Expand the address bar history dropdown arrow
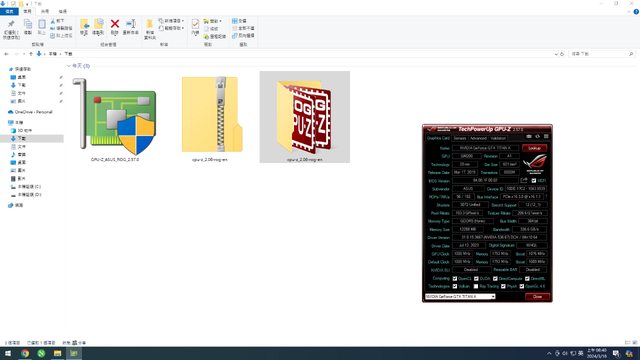640x360 pixels. [x=557, y=54]
